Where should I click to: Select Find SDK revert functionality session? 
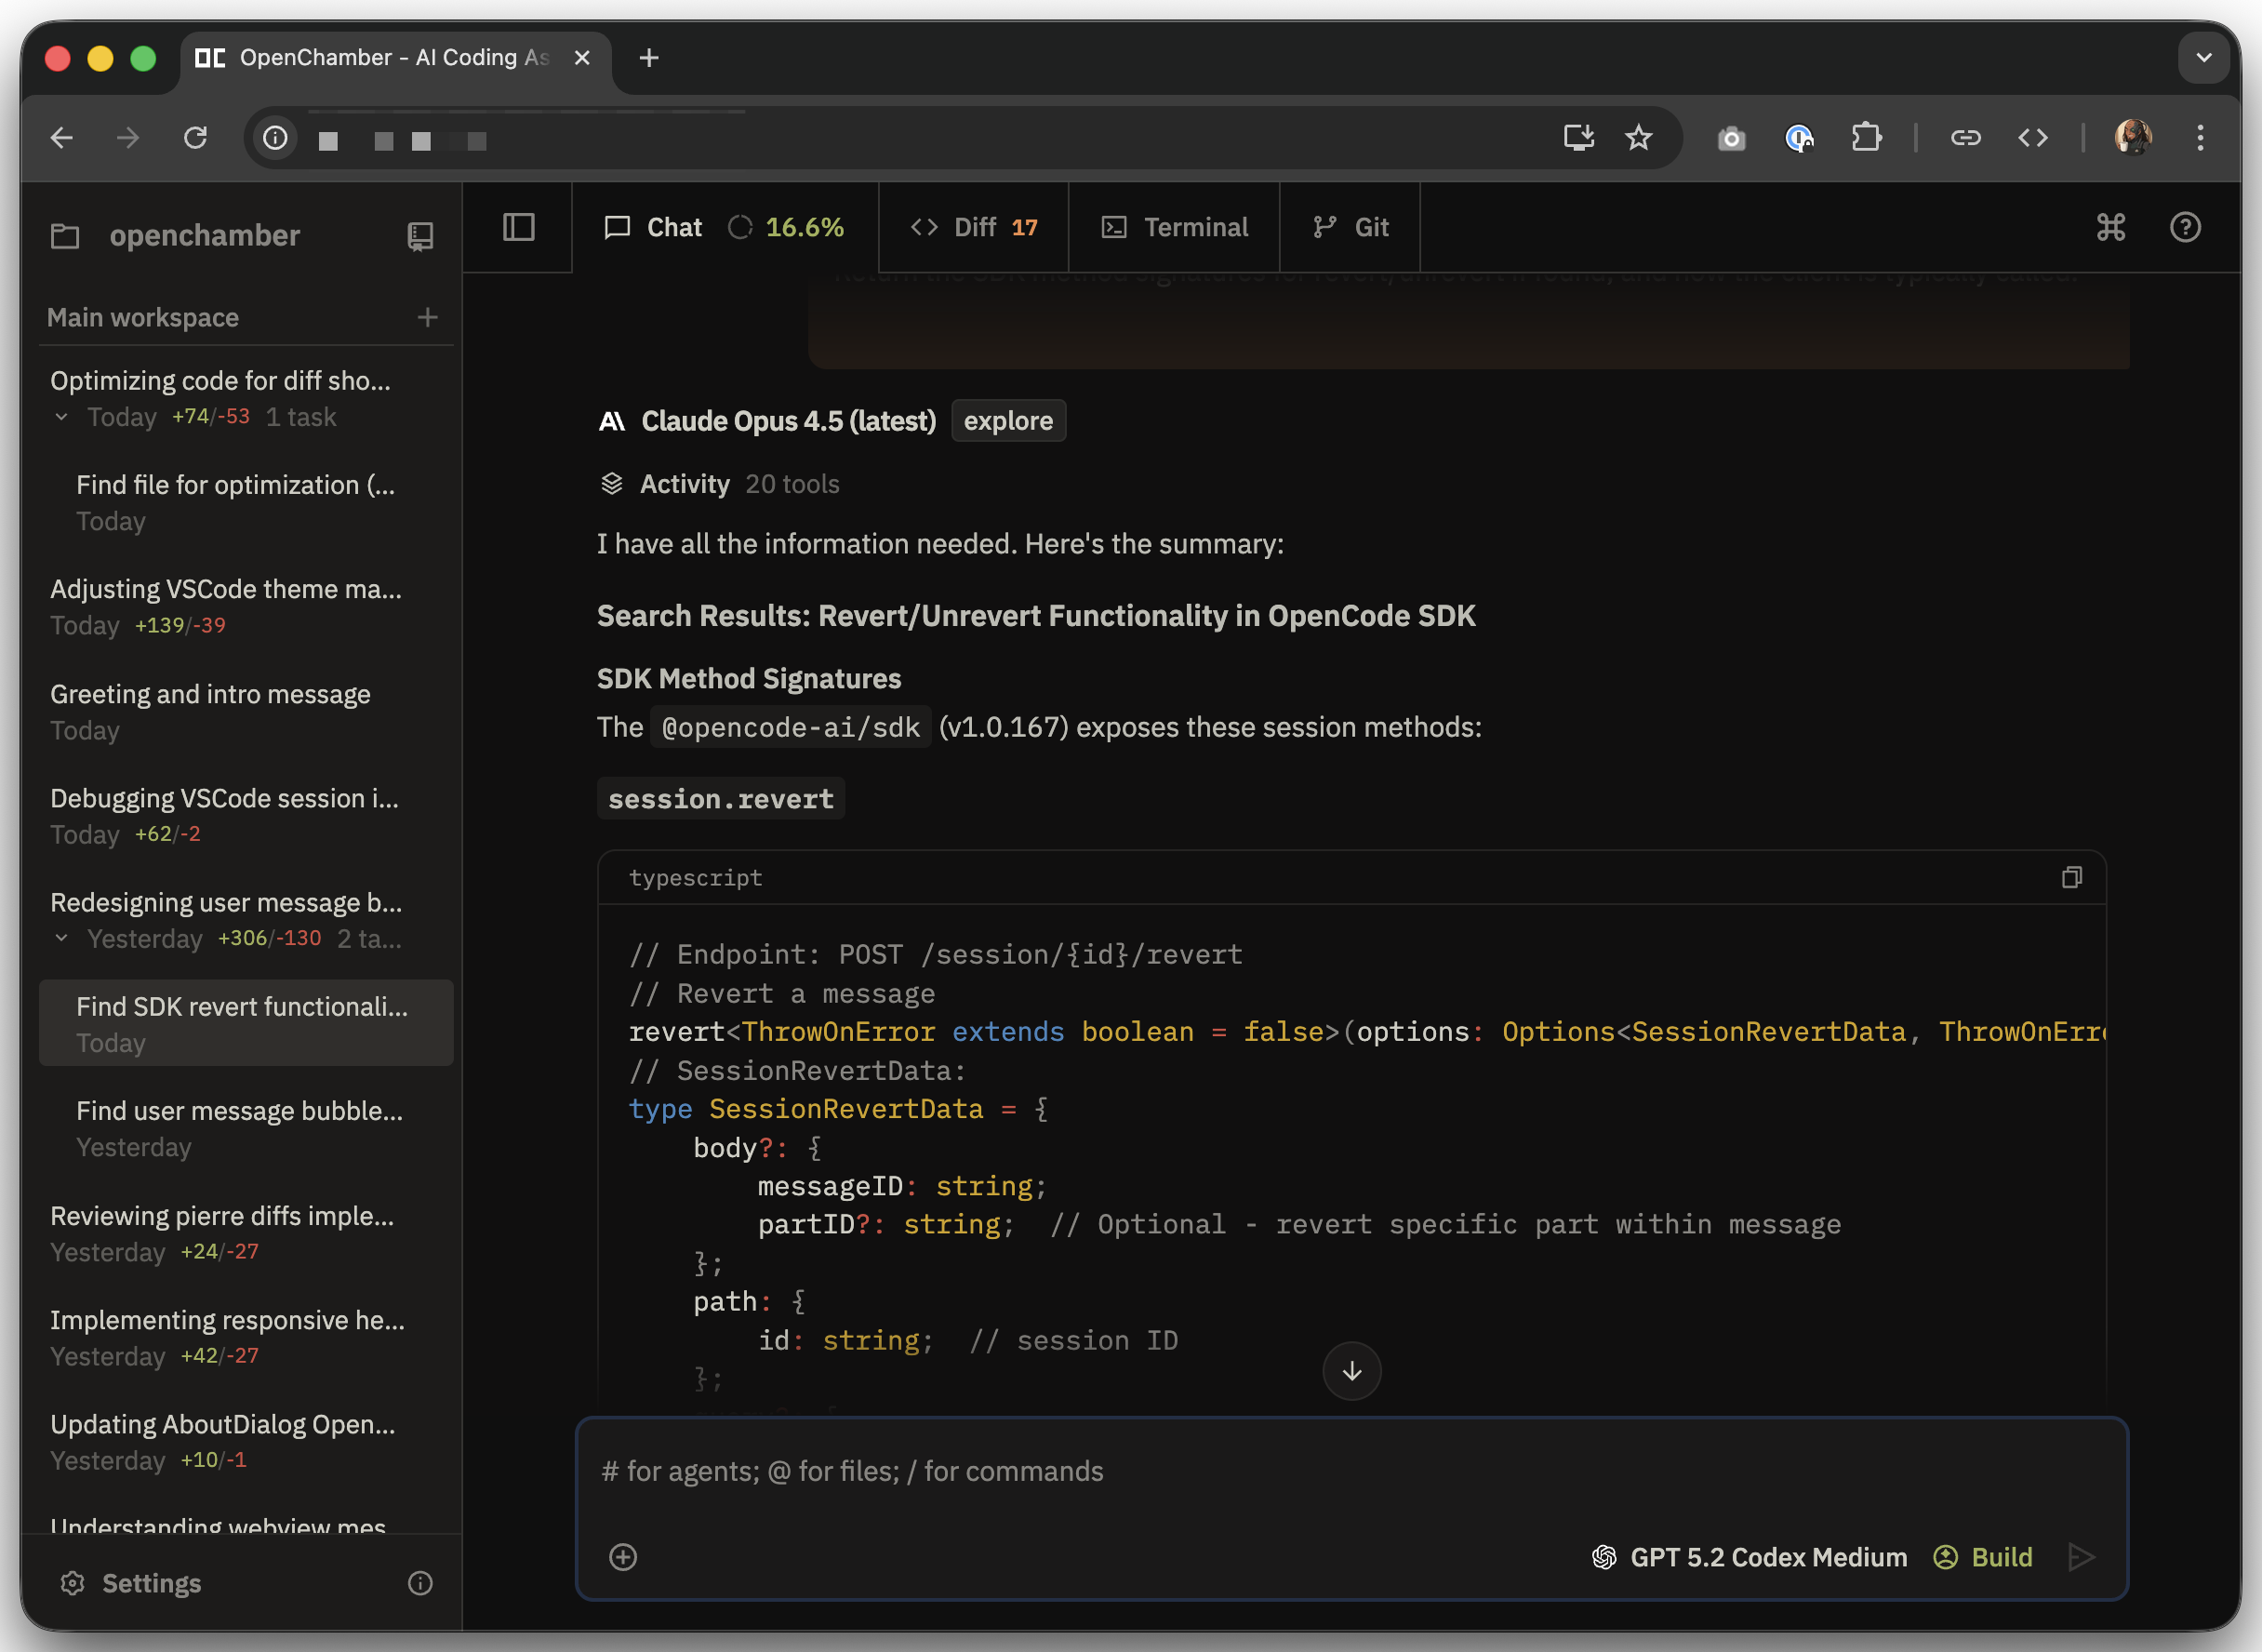click(x=246, y=1023)
